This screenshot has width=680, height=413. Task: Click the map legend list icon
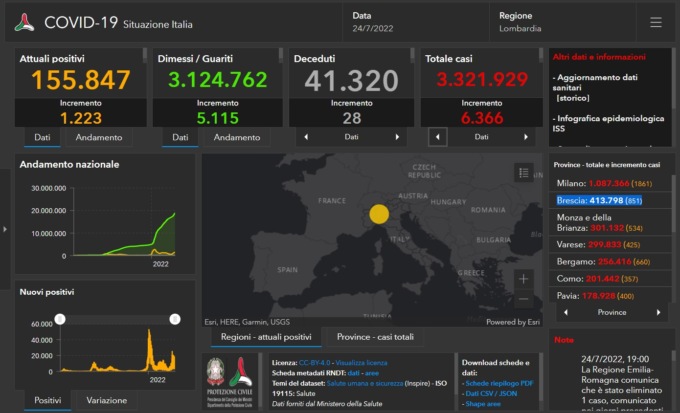523,173
